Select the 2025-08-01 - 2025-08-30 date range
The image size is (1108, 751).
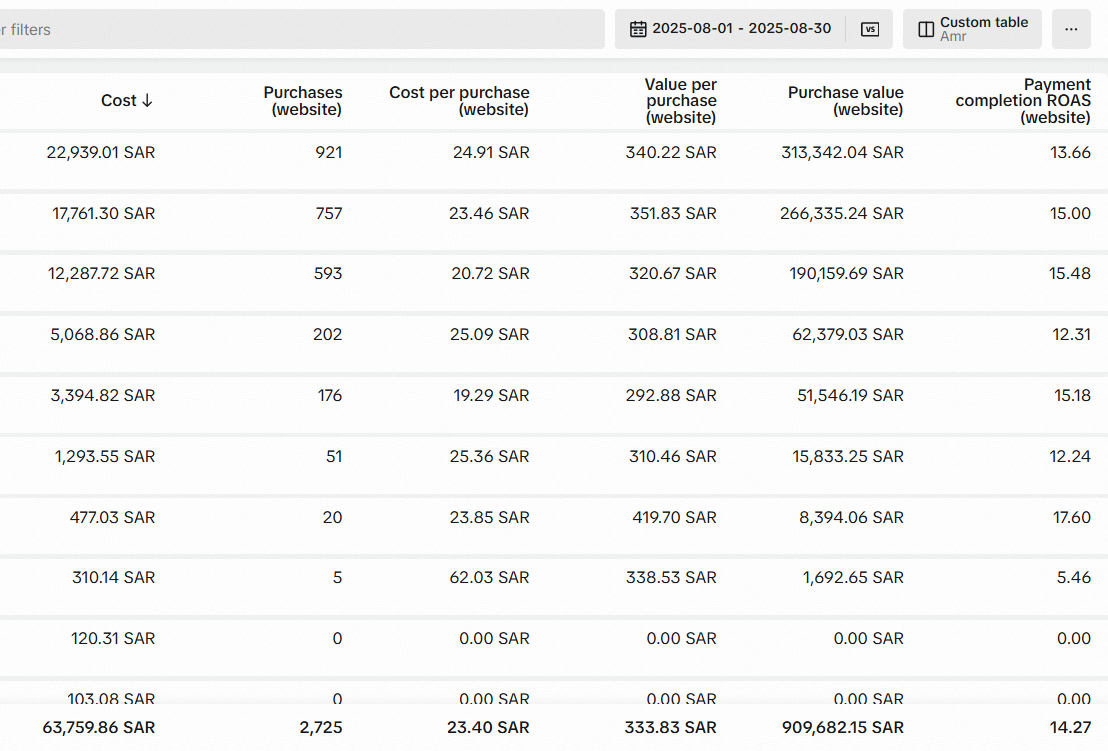(x=741, y=28)
